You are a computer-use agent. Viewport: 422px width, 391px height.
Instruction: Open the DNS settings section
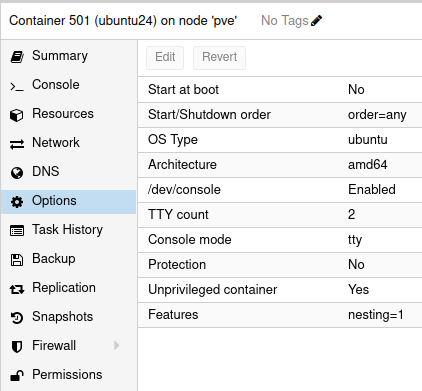[x=69, y=172]
